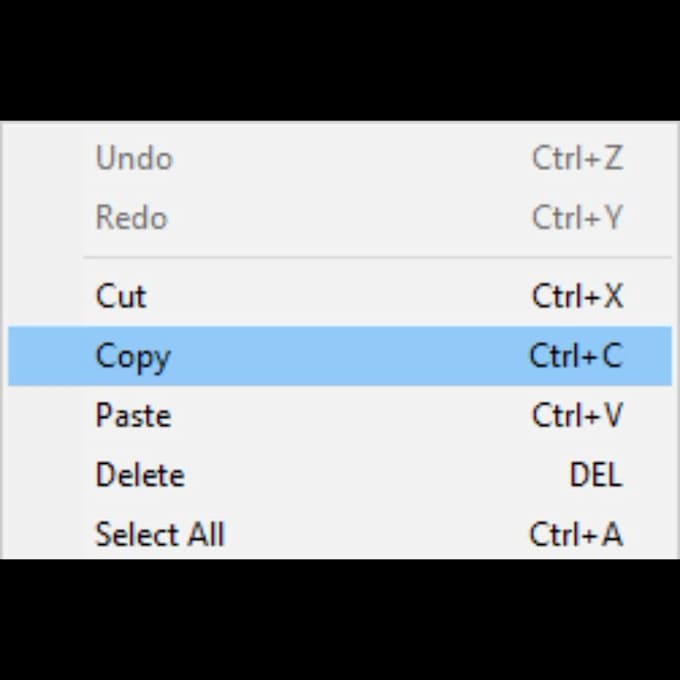Click the dimmed Ctrl+Y shortcut text

(577, 218)
